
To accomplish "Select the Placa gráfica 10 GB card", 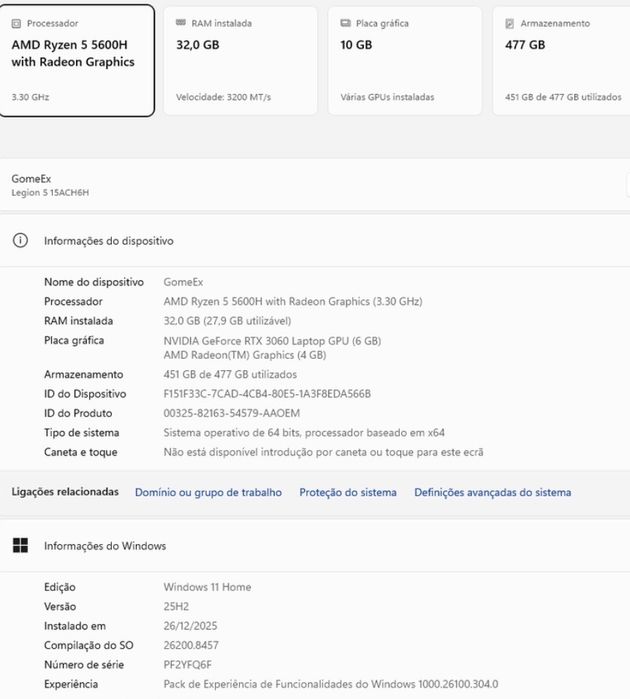I will tap(405, 61).
